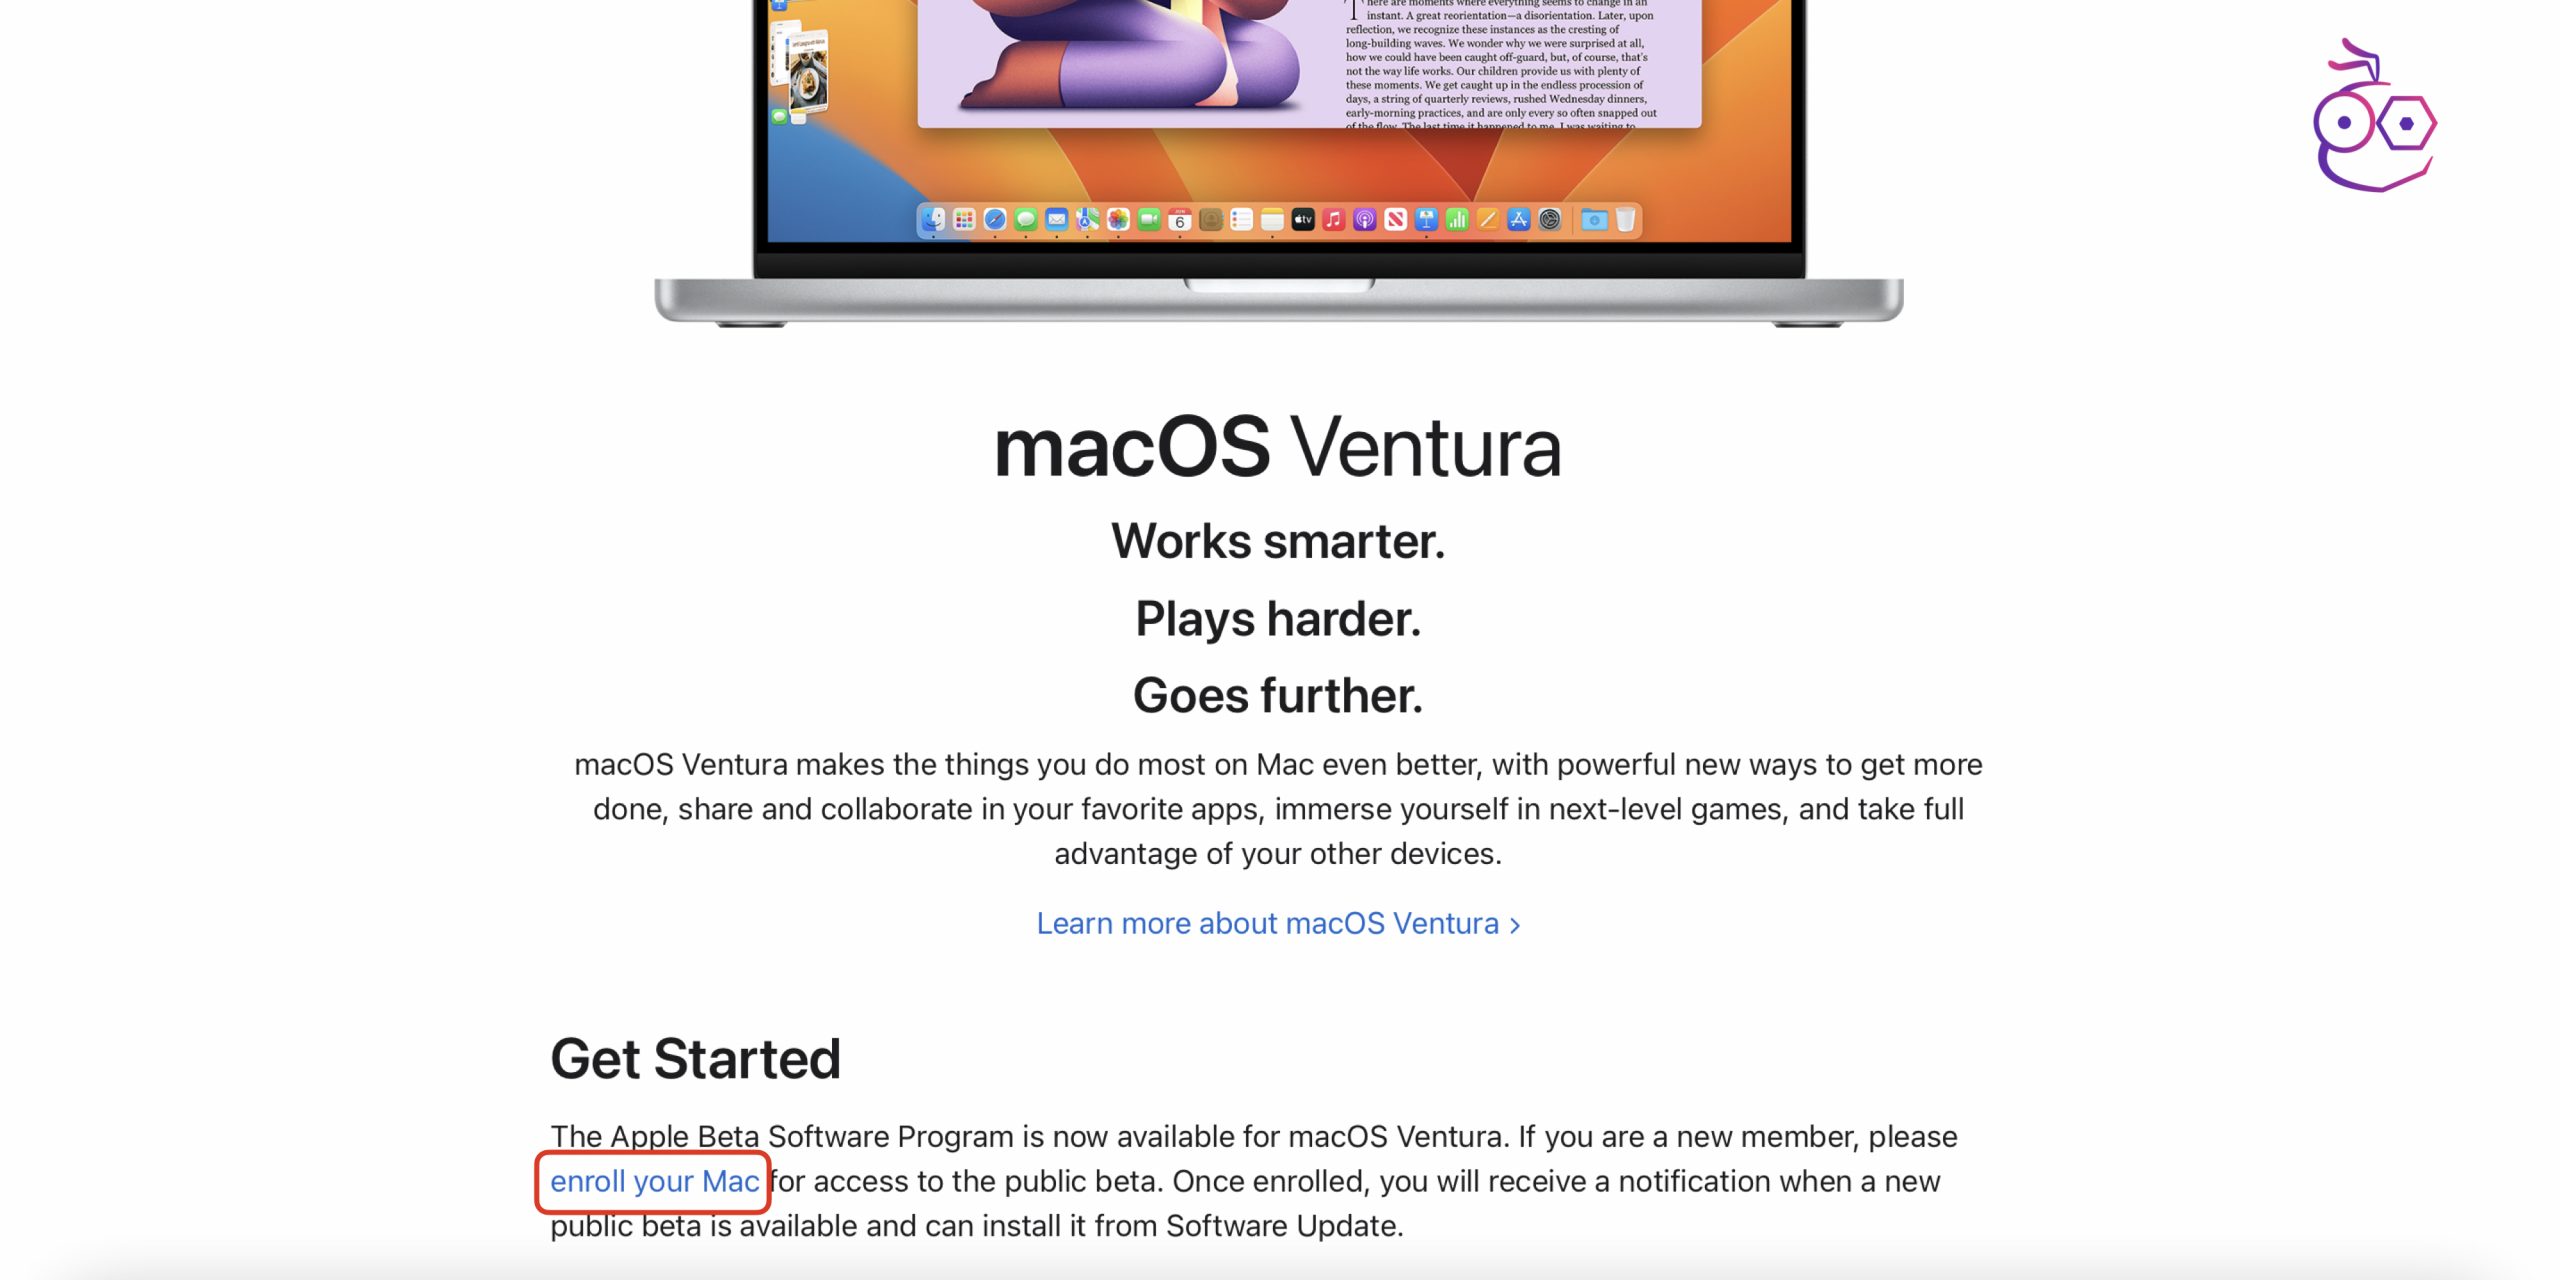Open the System Settings gear icon
2560x1280 pixels.
click(x=1550, y=219)
